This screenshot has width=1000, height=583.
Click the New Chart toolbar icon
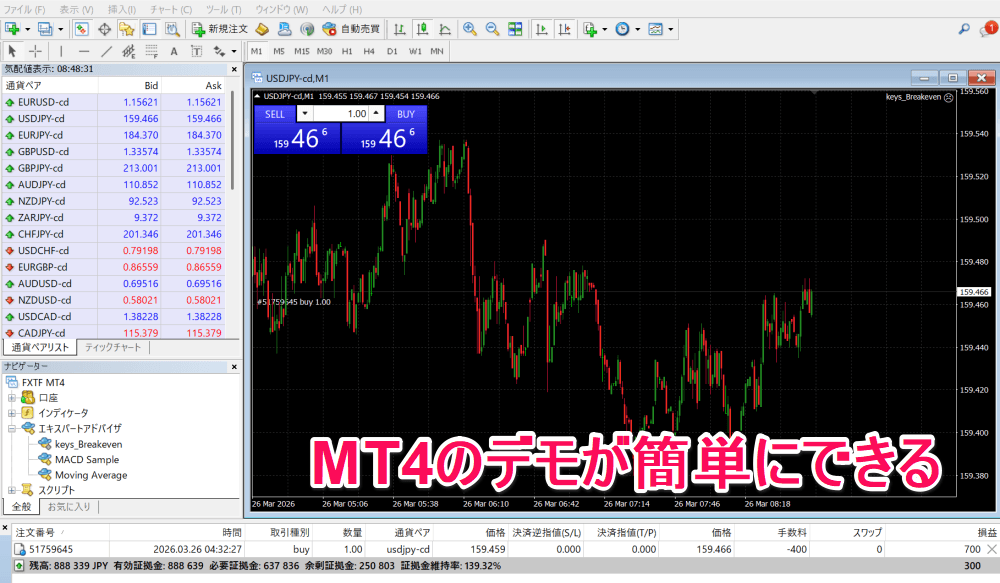11,29
